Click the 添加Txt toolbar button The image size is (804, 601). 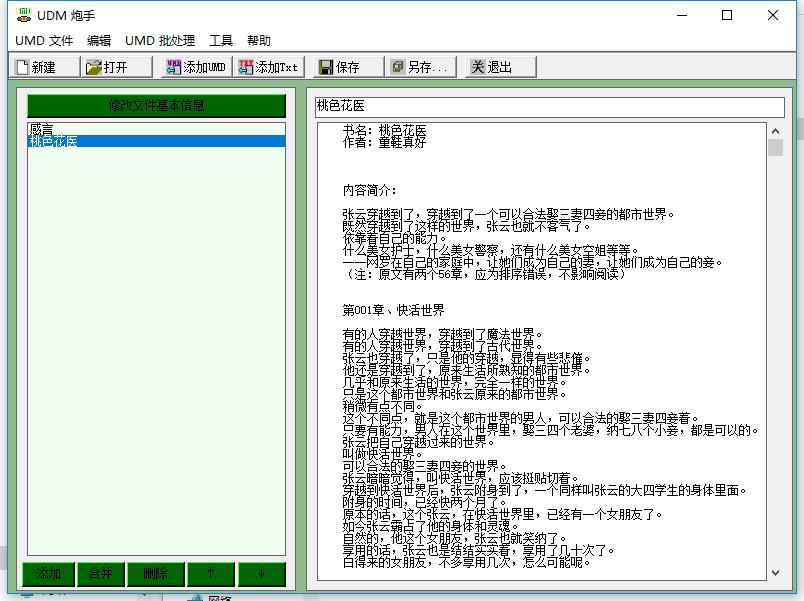pyautogui.click(x=269, y=67)
